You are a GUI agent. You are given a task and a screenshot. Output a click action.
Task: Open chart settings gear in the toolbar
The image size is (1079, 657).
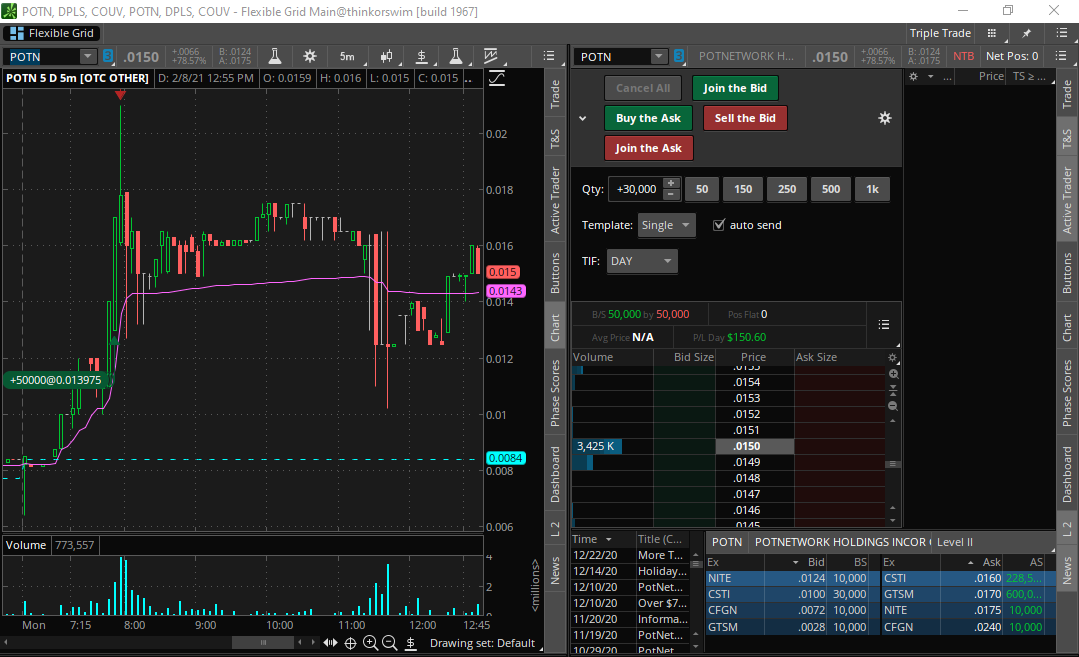pos(310,56)
